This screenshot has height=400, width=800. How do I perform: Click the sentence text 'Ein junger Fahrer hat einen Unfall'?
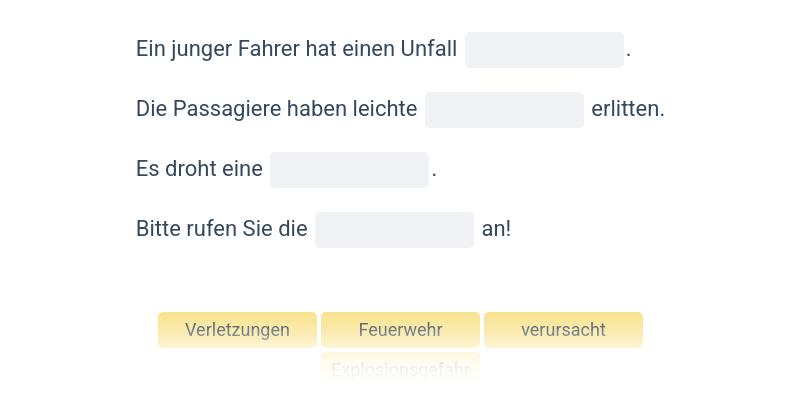(296, 49)
